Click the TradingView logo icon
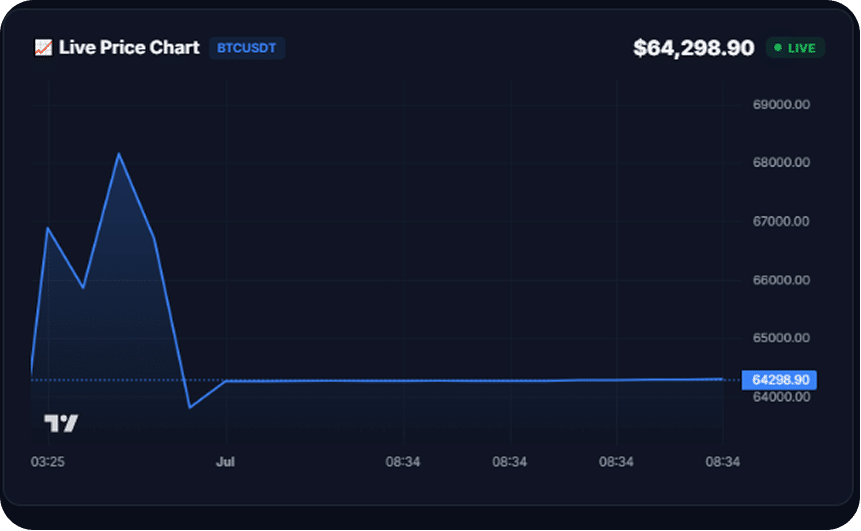861x531 pixels. click(61, 423)
